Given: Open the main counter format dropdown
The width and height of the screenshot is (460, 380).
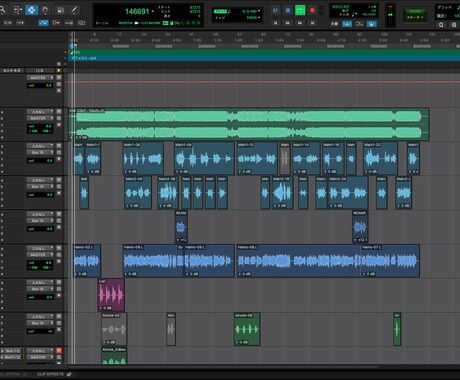Looking at the screenshot, I should pyautogui.click(x=153, y=11).
